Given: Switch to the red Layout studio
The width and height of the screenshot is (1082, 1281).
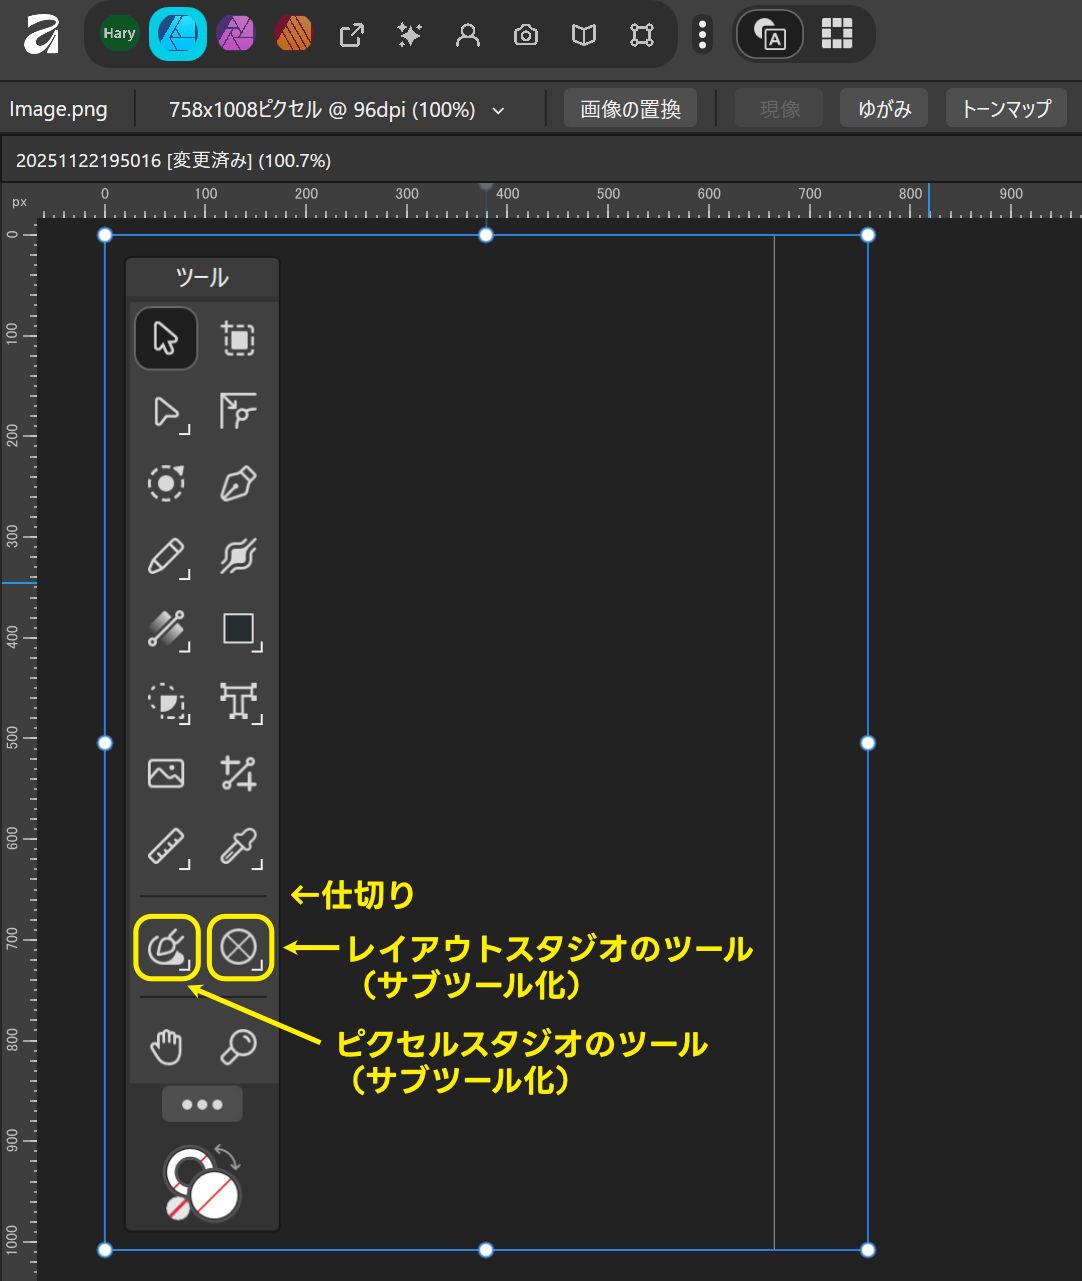Looking at the screenshot, I should [293, 35].
